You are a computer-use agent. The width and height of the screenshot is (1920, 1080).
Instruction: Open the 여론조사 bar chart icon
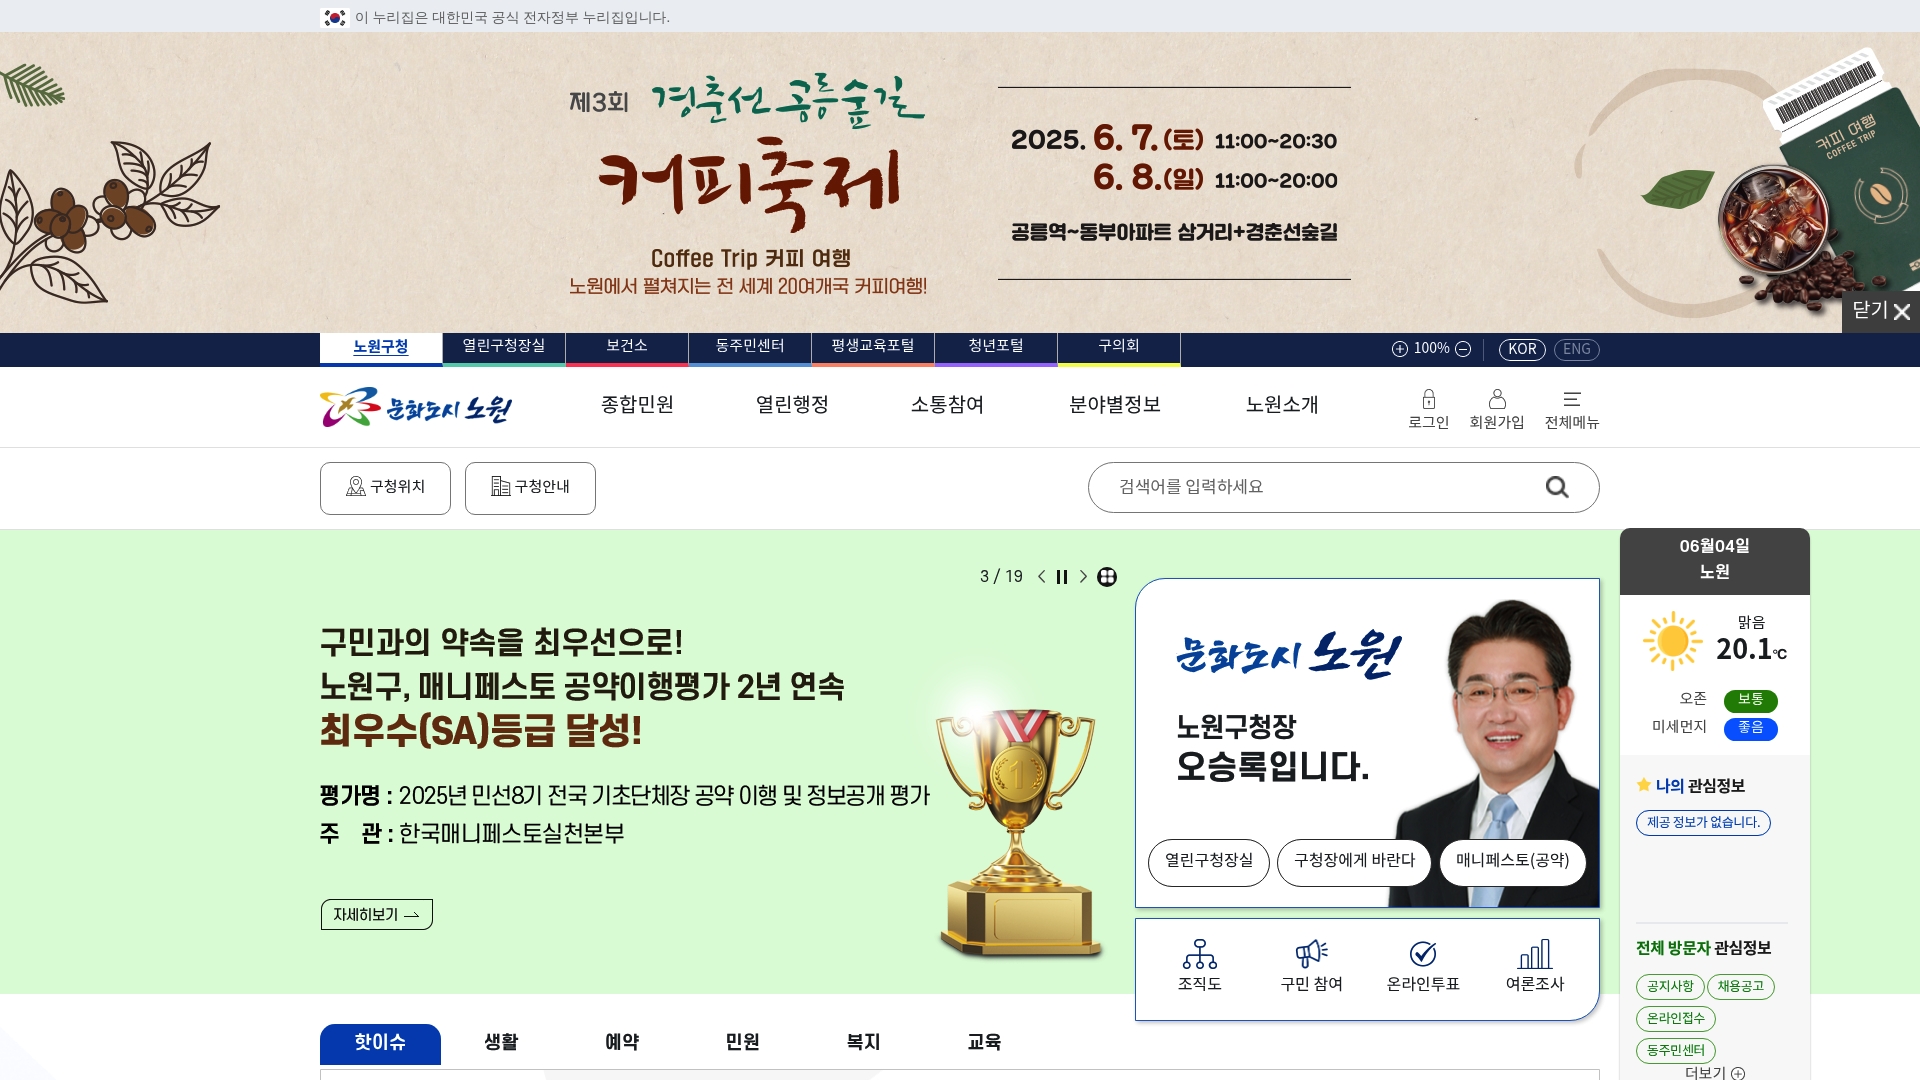click(1535, 954)
